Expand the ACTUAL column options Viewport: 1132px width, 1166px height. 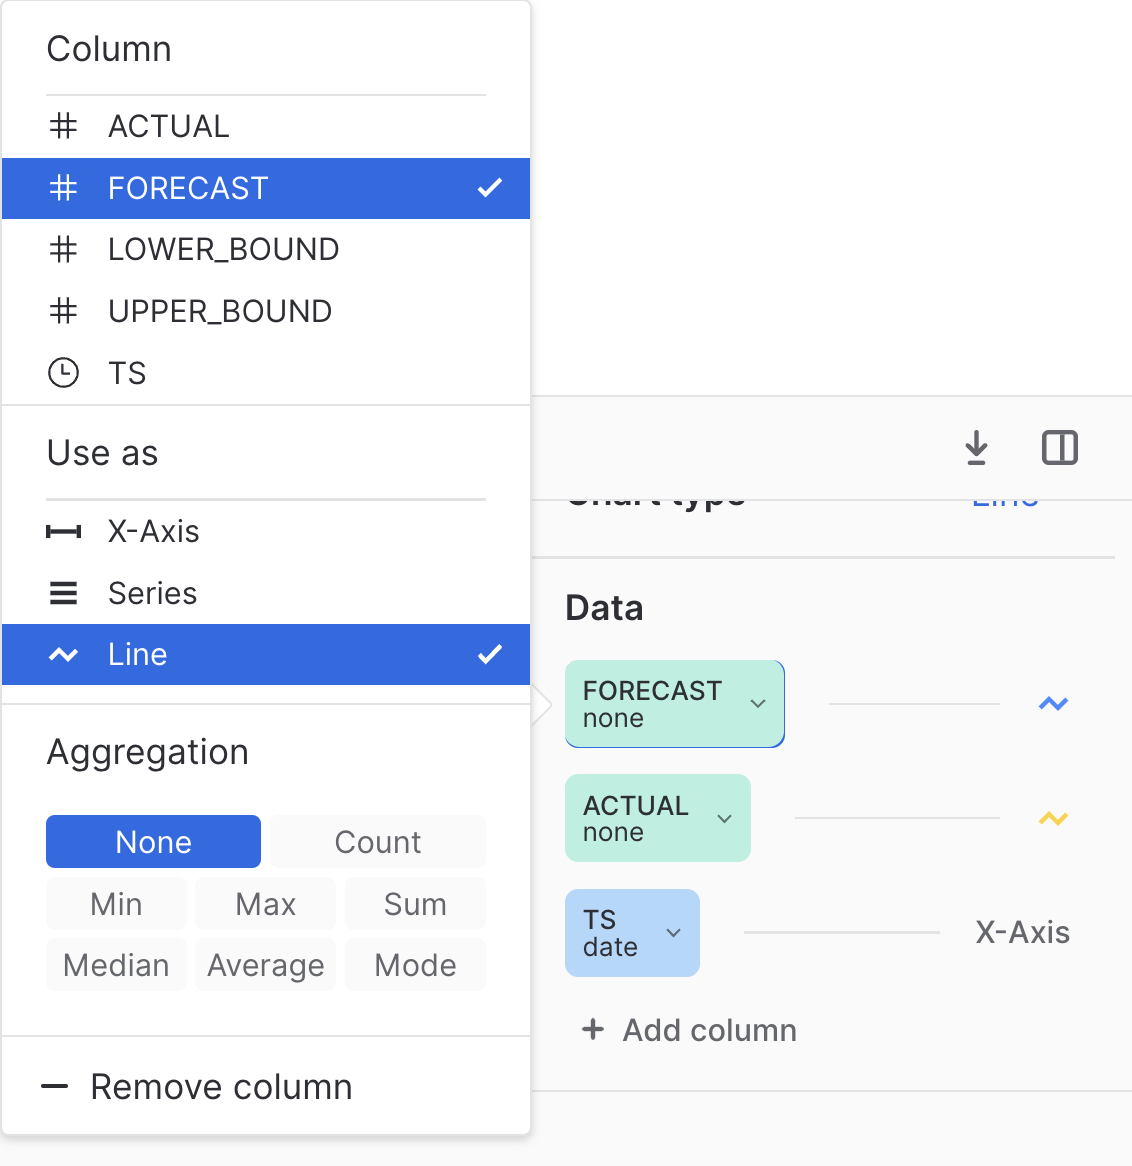724,818
